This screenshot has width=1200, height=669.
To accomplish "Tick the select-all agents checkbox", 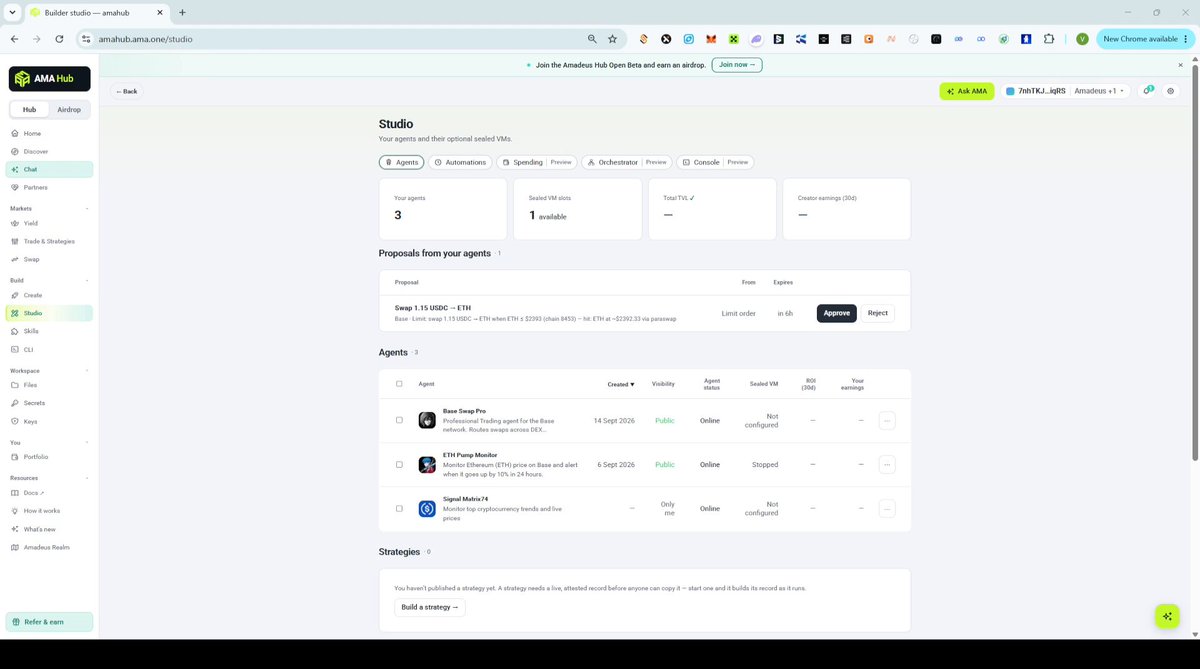I will (399, 384).
